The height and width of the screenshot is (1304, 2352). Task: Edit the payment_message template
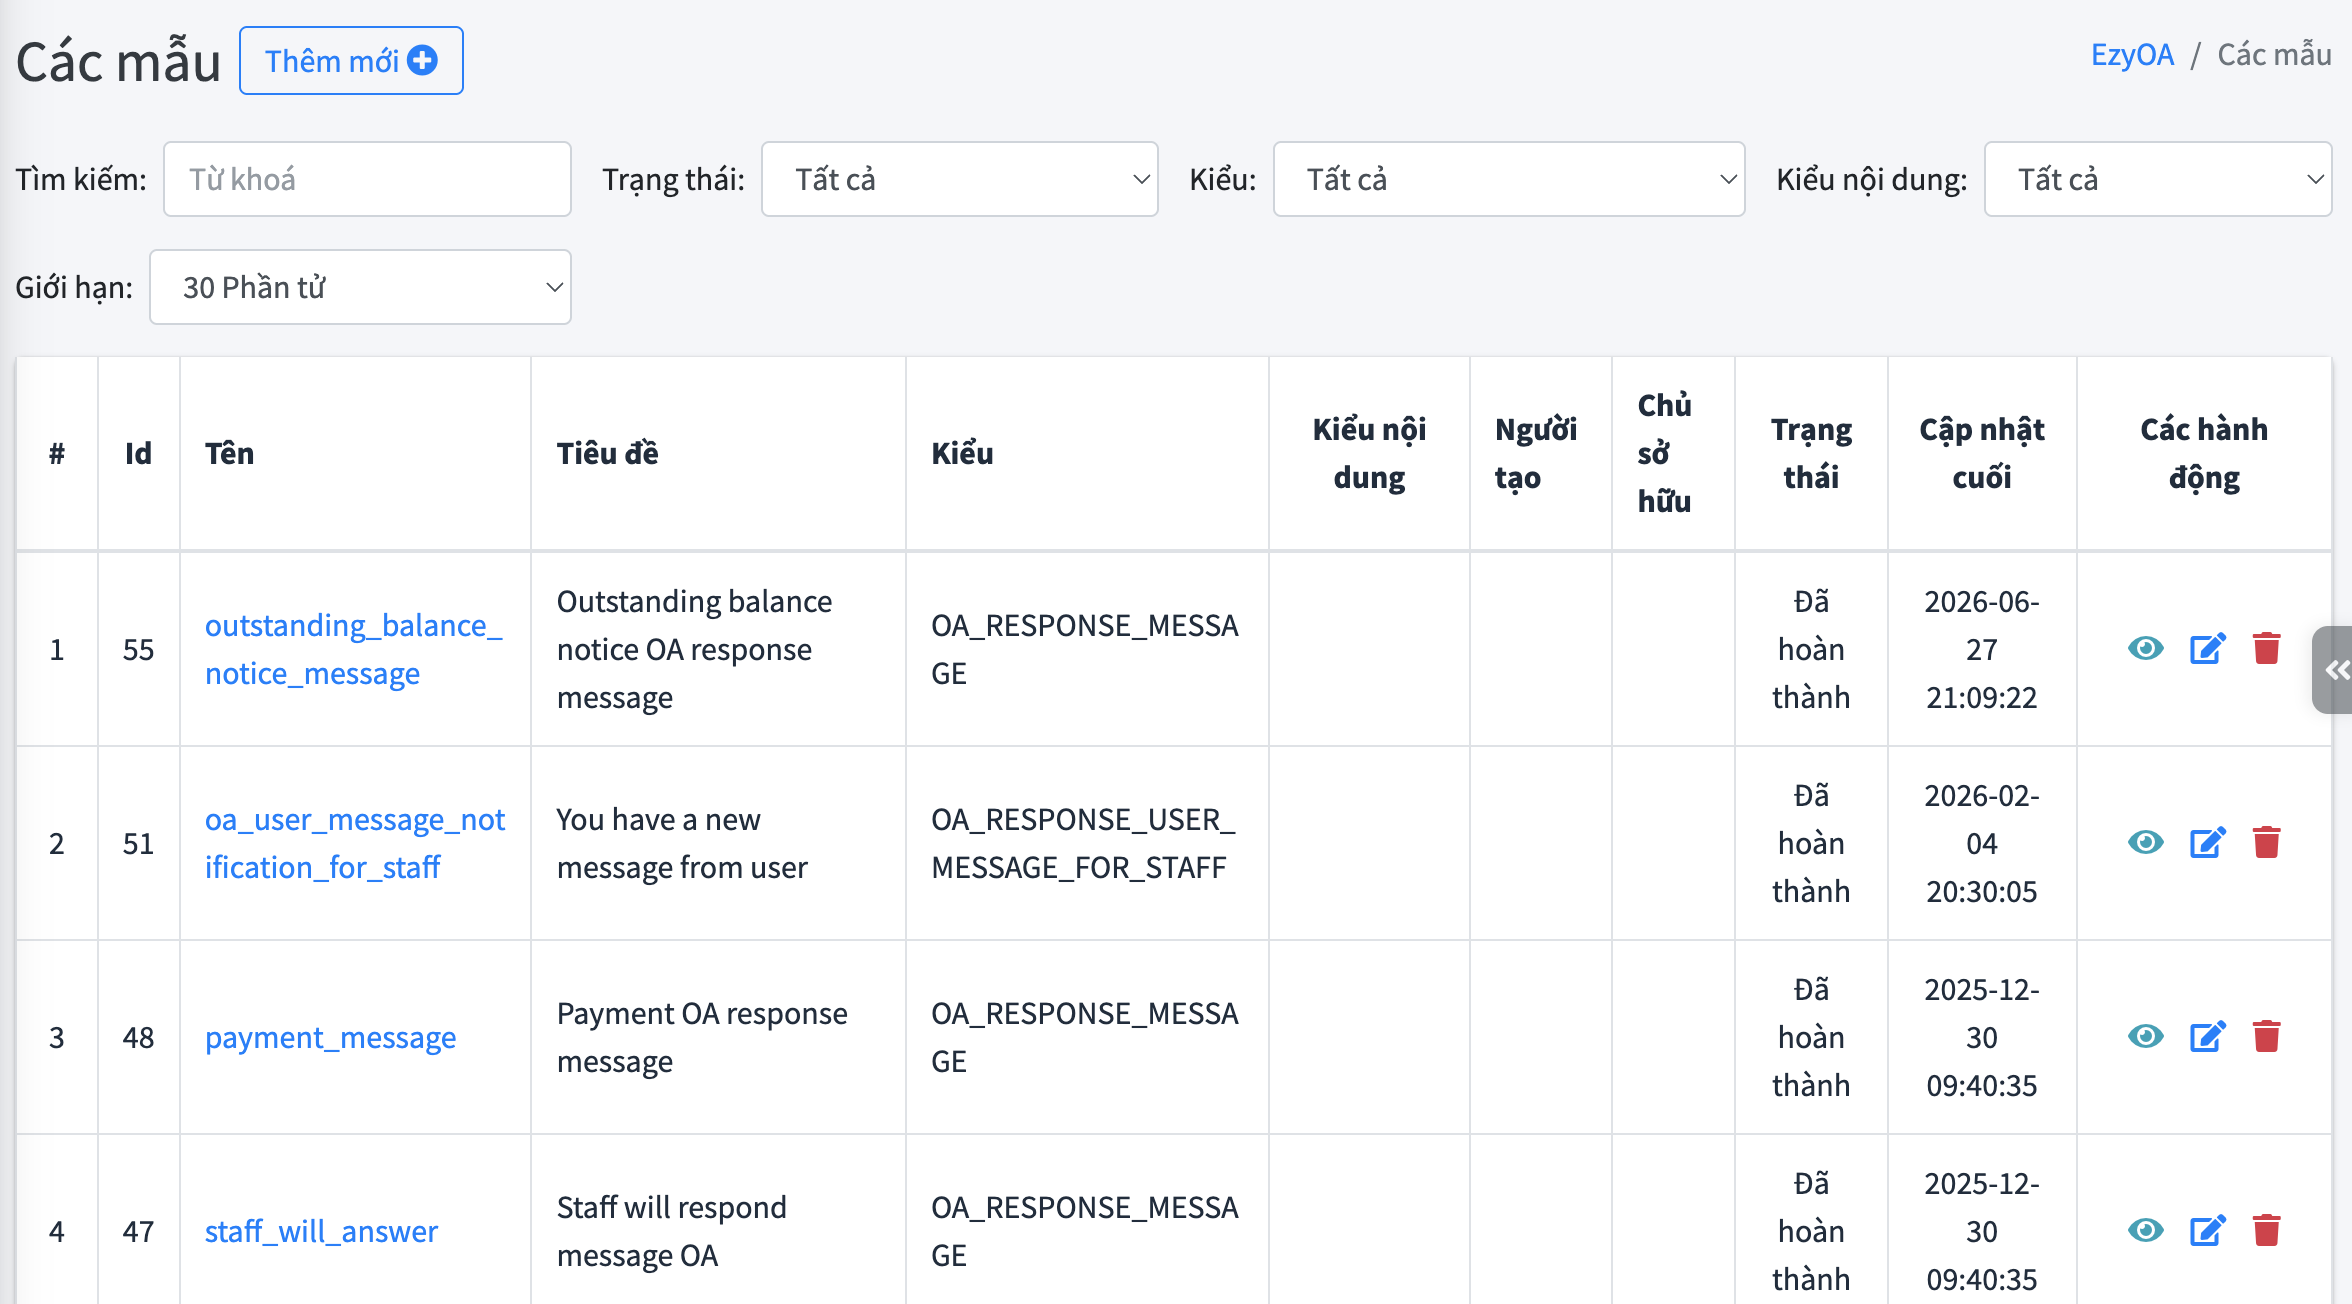click(2207, 1037)
